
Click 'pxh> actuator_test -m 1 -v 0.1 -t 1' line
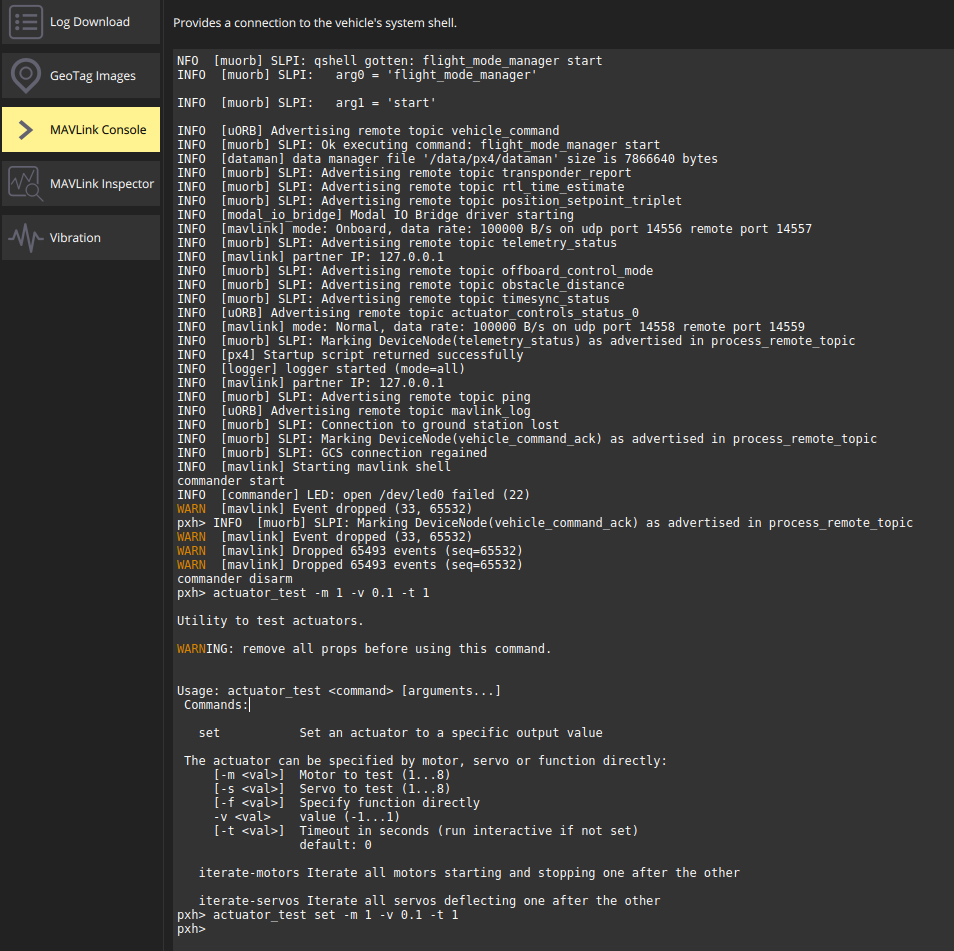(303, 593)
